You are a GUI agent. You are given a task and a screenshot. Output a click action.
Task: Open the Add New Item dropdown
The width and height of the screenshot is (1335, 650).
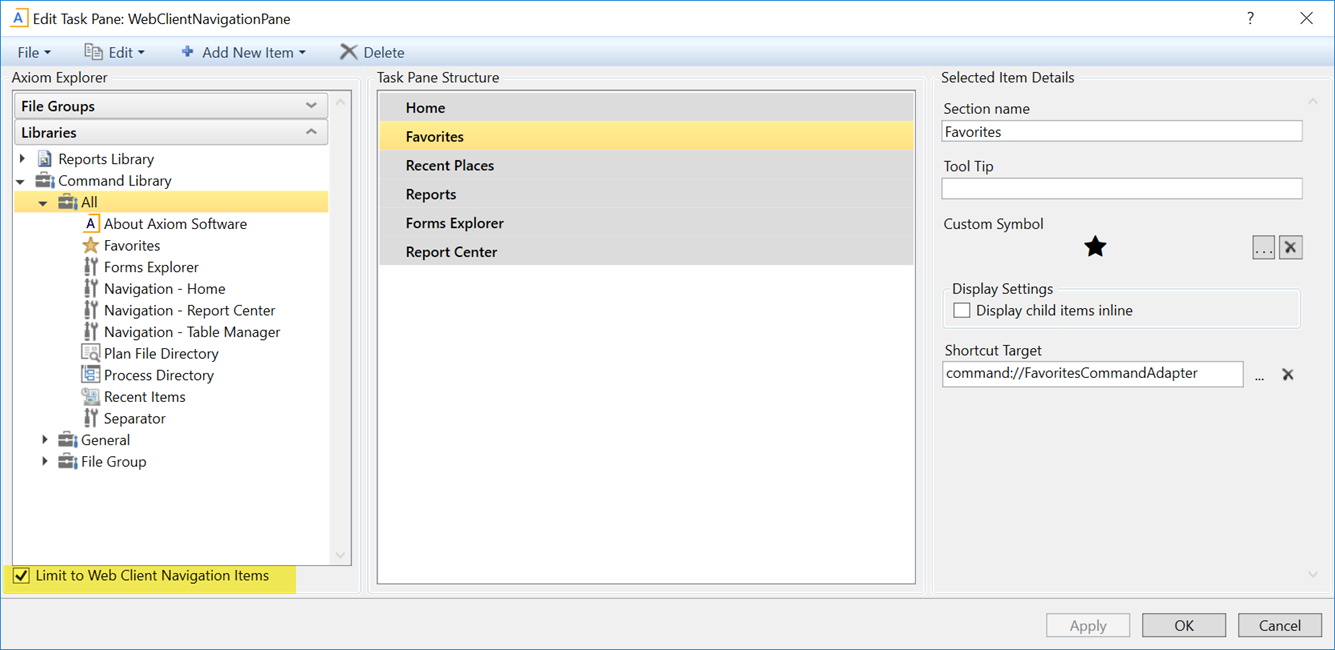pyautogui.click(x=243, y=52)
